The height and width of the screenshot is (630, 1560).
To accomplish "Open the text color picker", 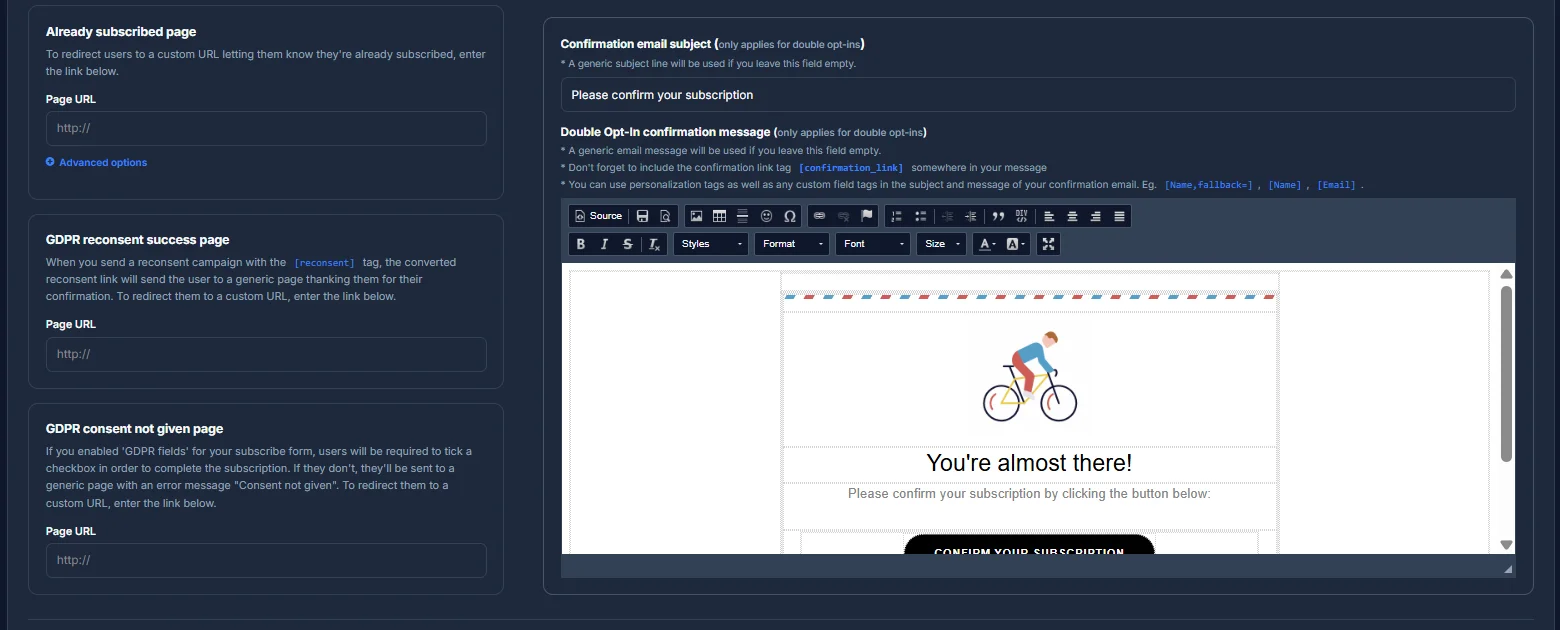I will [987, 244].
